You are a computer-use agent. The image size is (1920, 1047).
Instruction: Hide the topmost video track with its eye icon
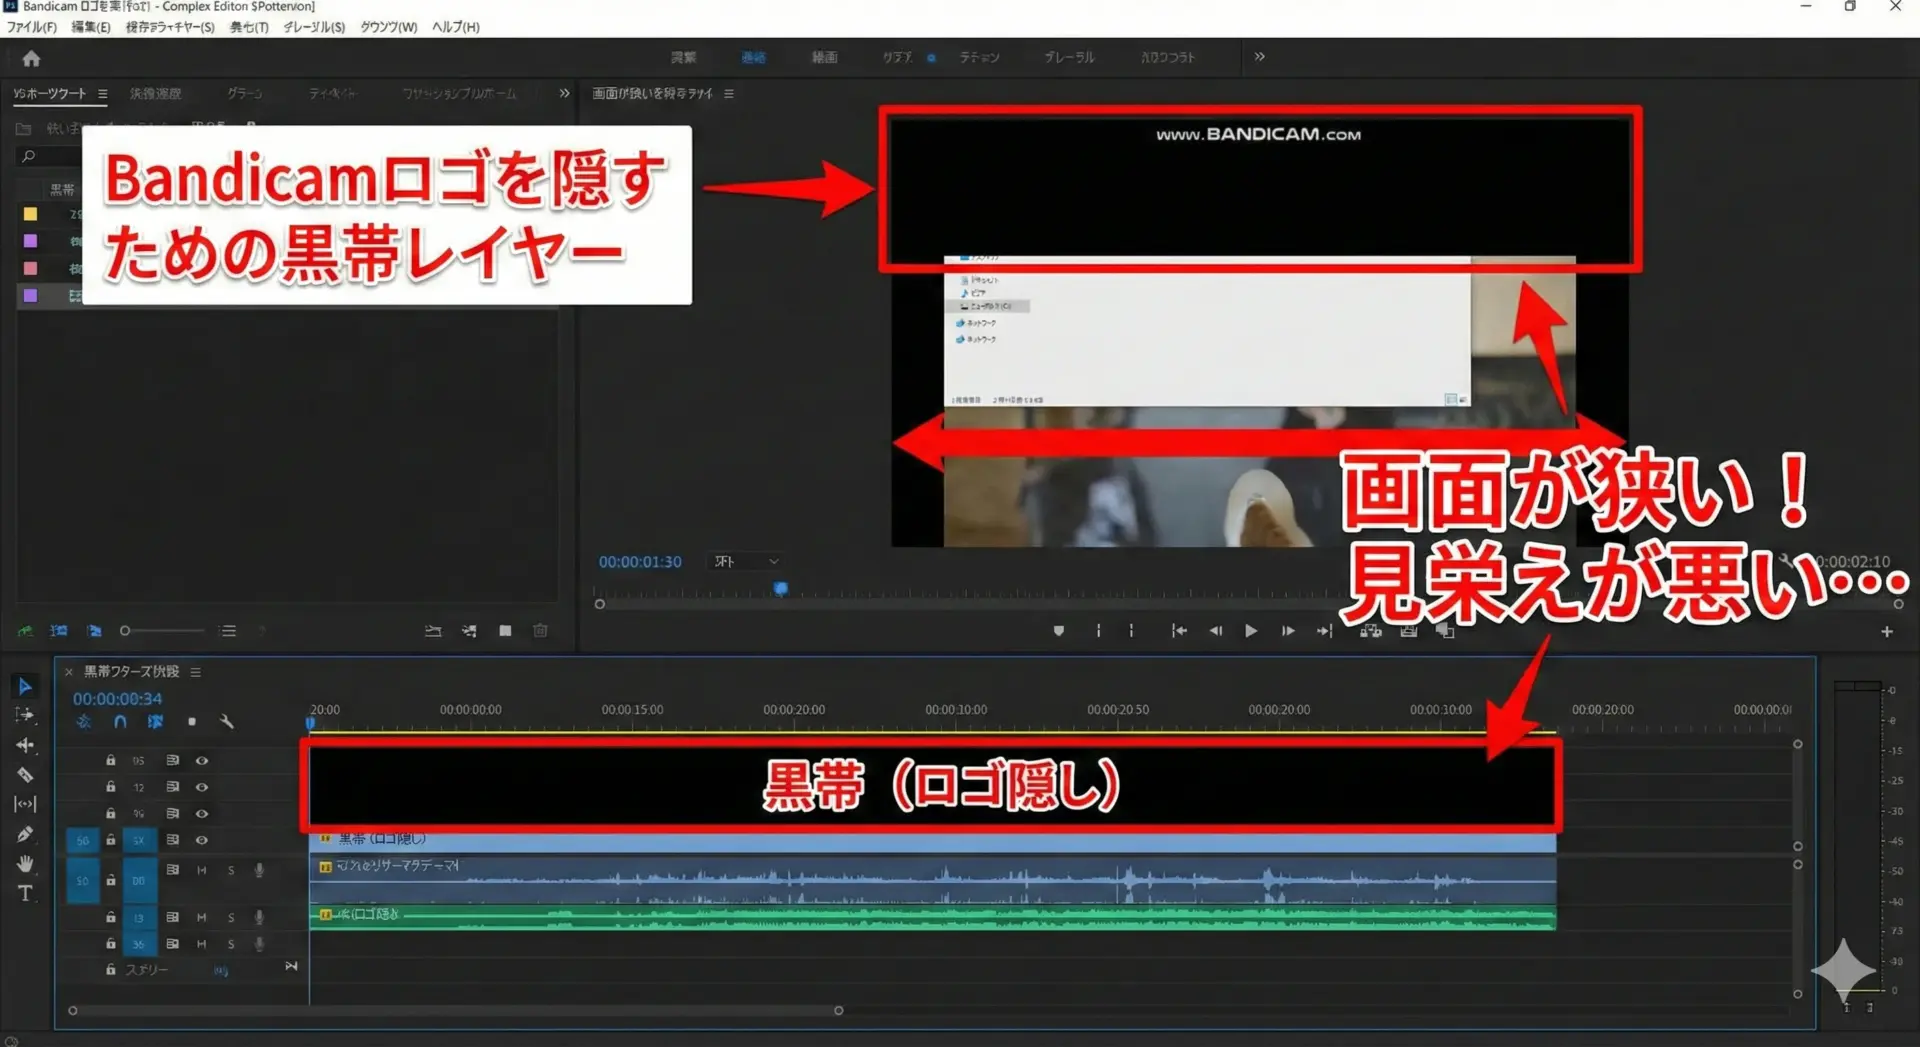202,760
